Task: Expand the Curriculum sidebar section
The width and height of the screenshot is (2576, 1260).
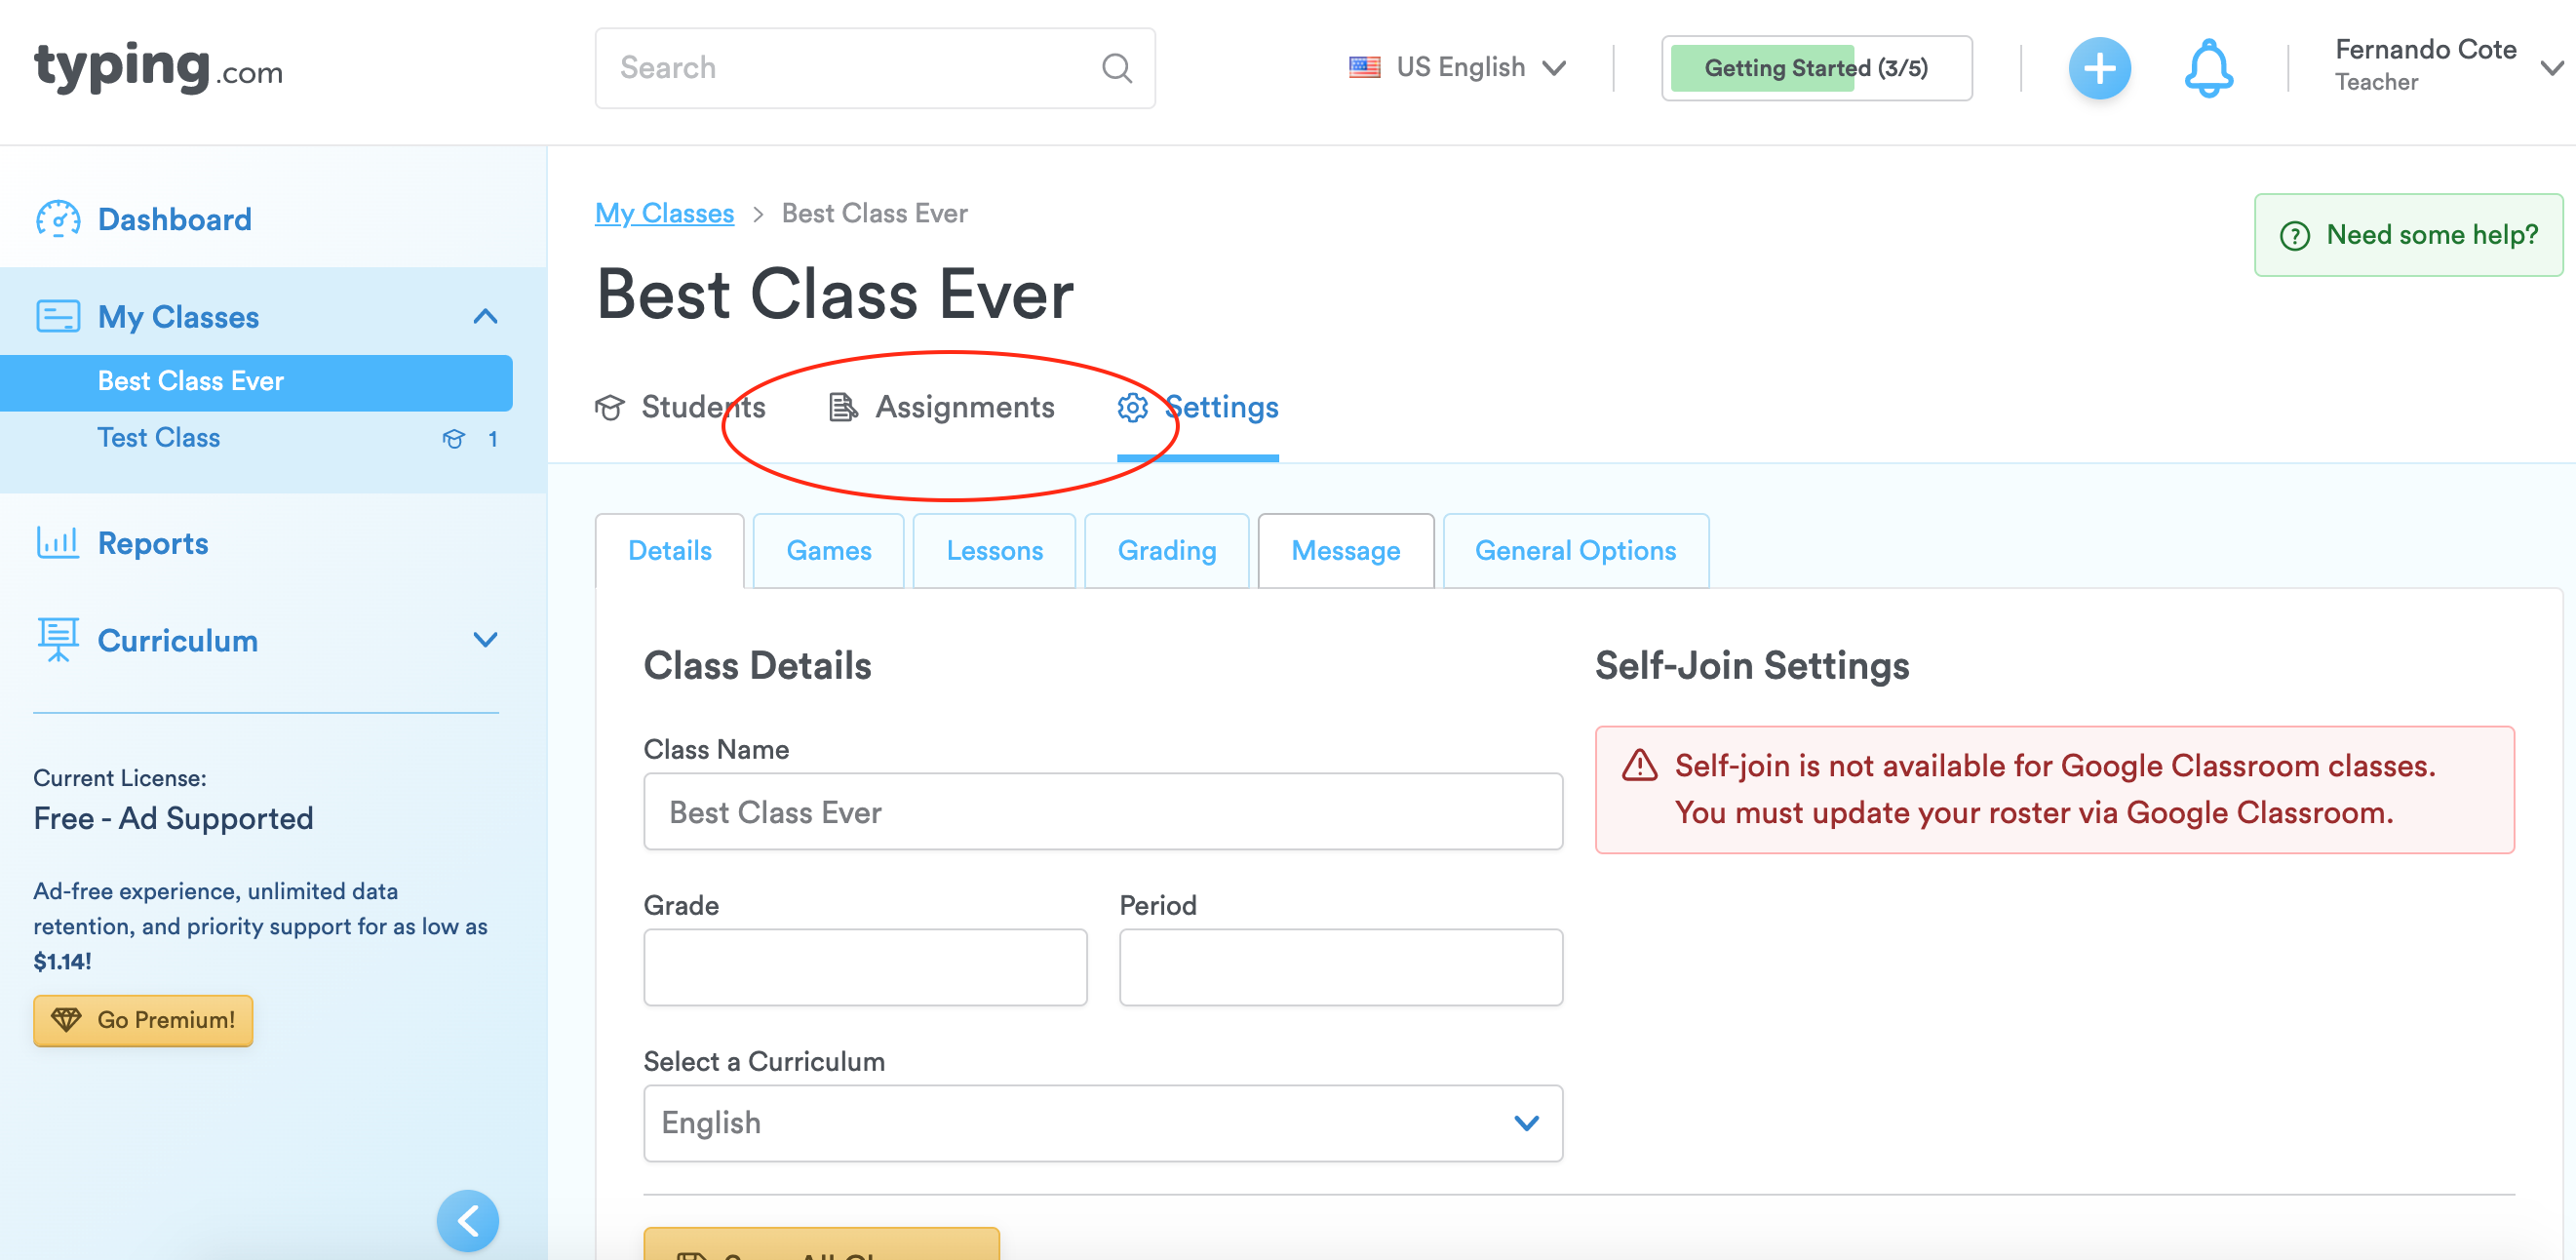Action: 486,640
